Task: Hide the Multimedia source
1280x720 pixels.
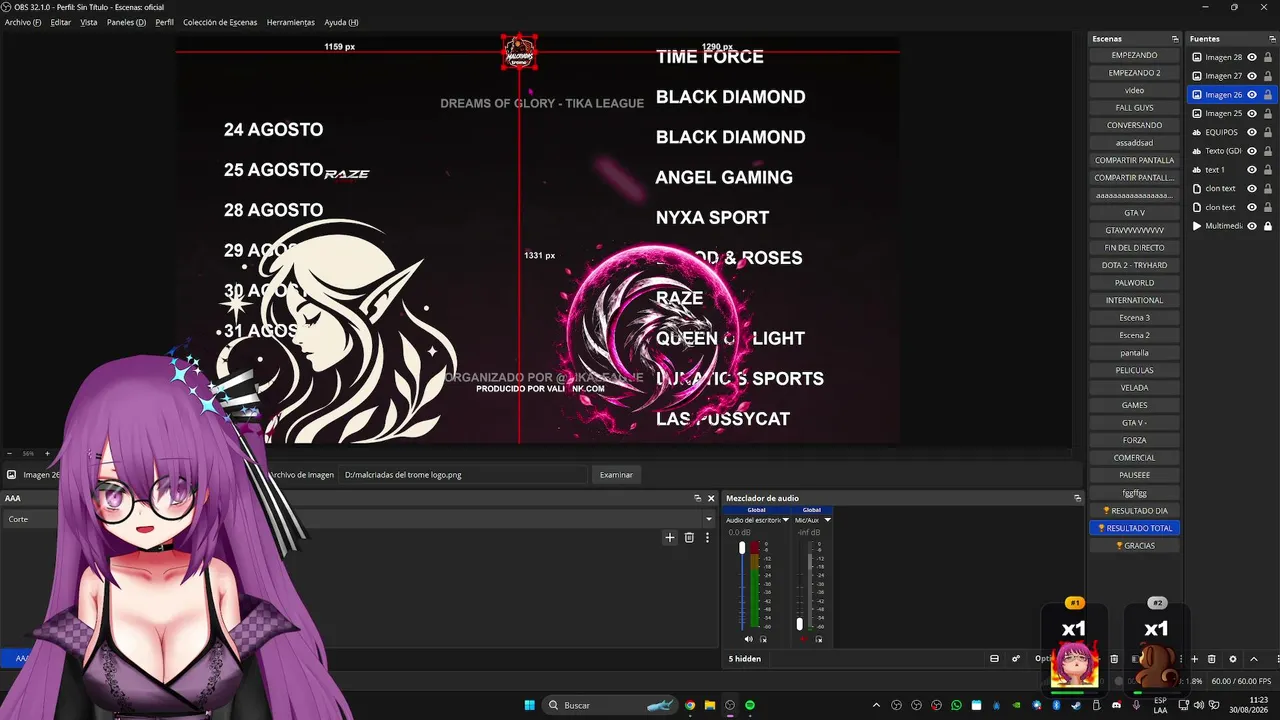Action: point(1252,226)
